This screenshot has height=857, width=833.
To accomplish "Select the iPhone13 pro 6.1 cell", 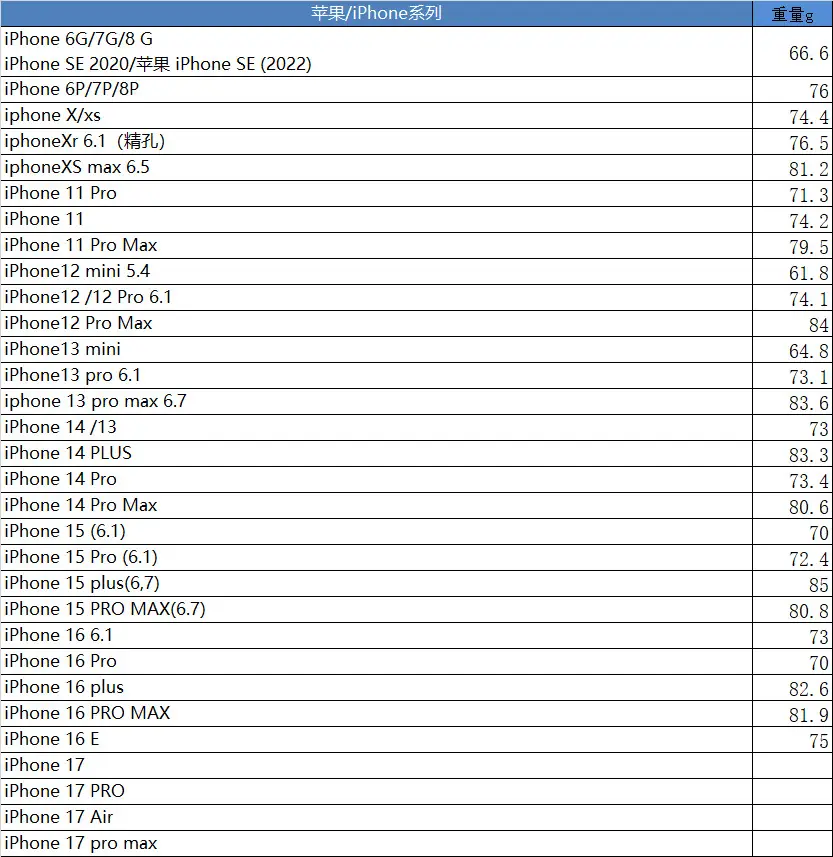I will click(x=376, y=375).
